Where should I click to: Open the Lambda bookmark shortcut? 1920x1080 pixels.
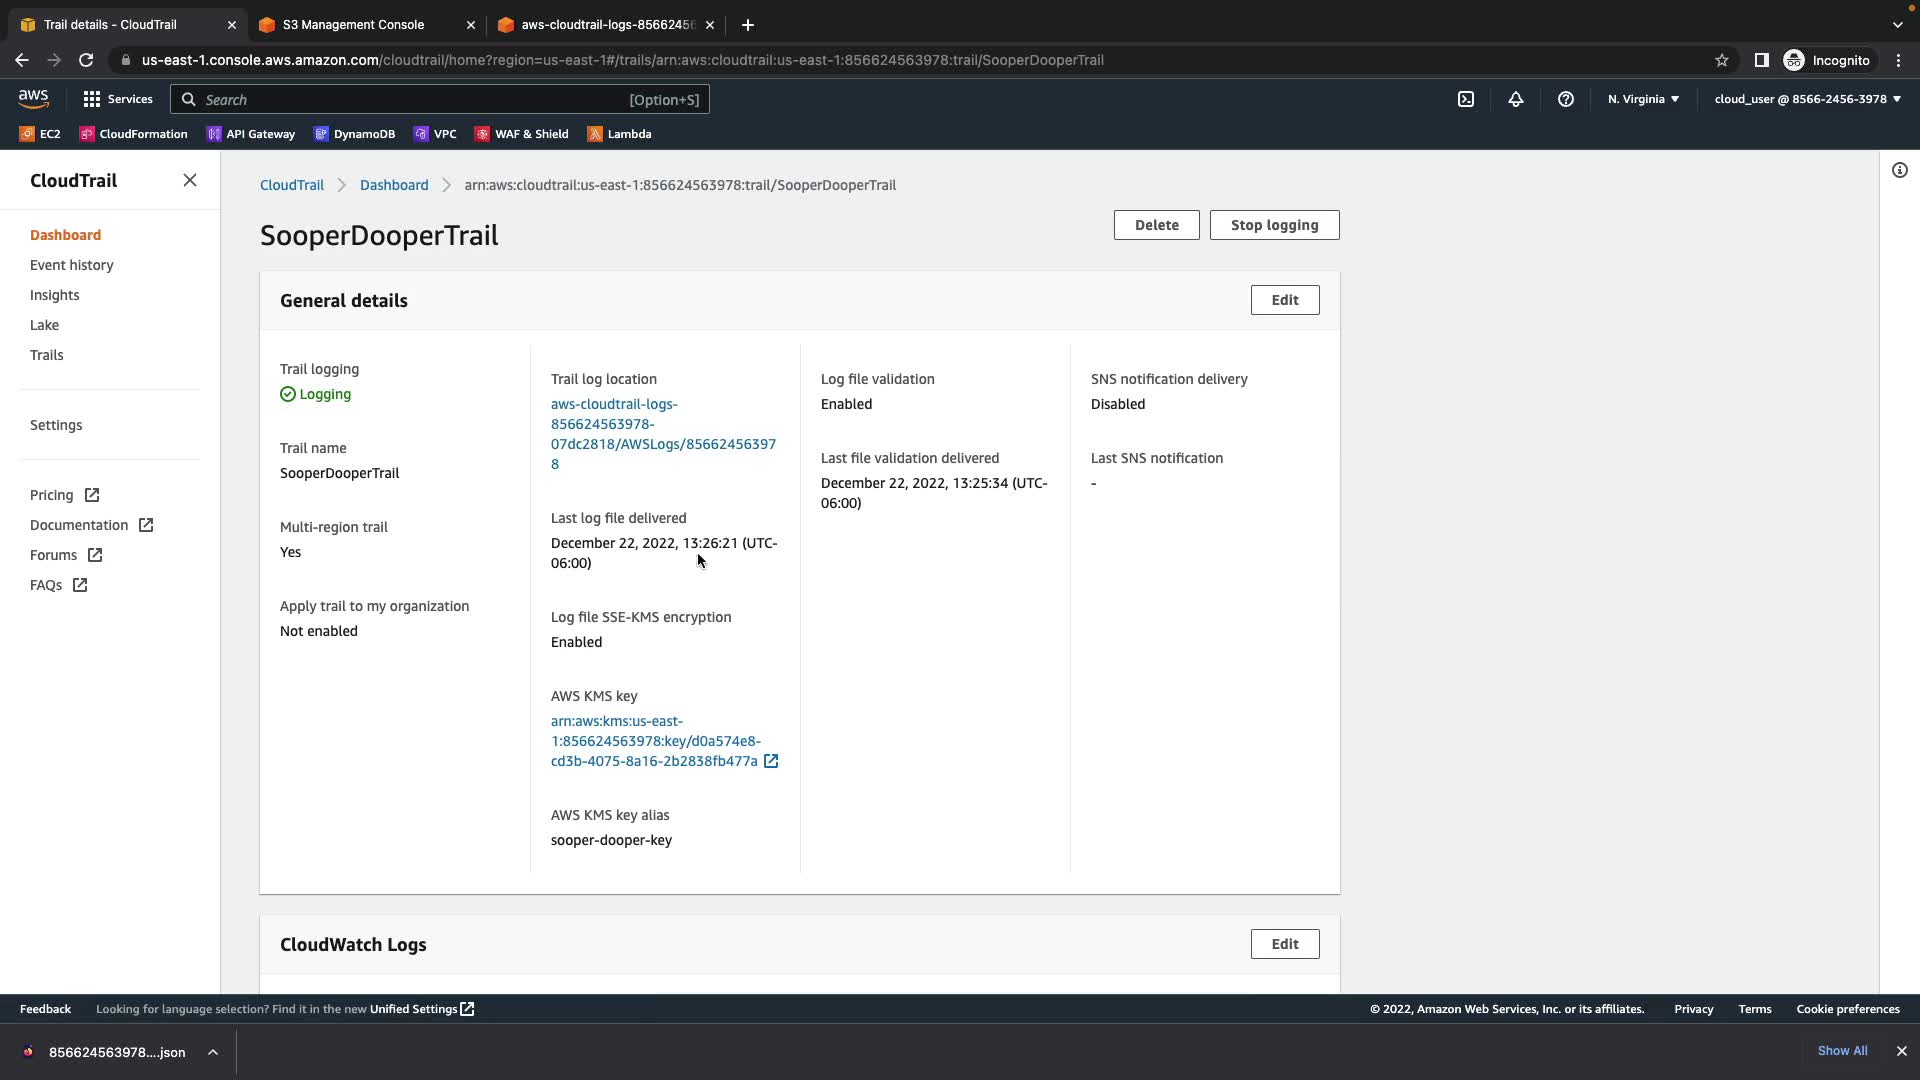pos(619,134)
